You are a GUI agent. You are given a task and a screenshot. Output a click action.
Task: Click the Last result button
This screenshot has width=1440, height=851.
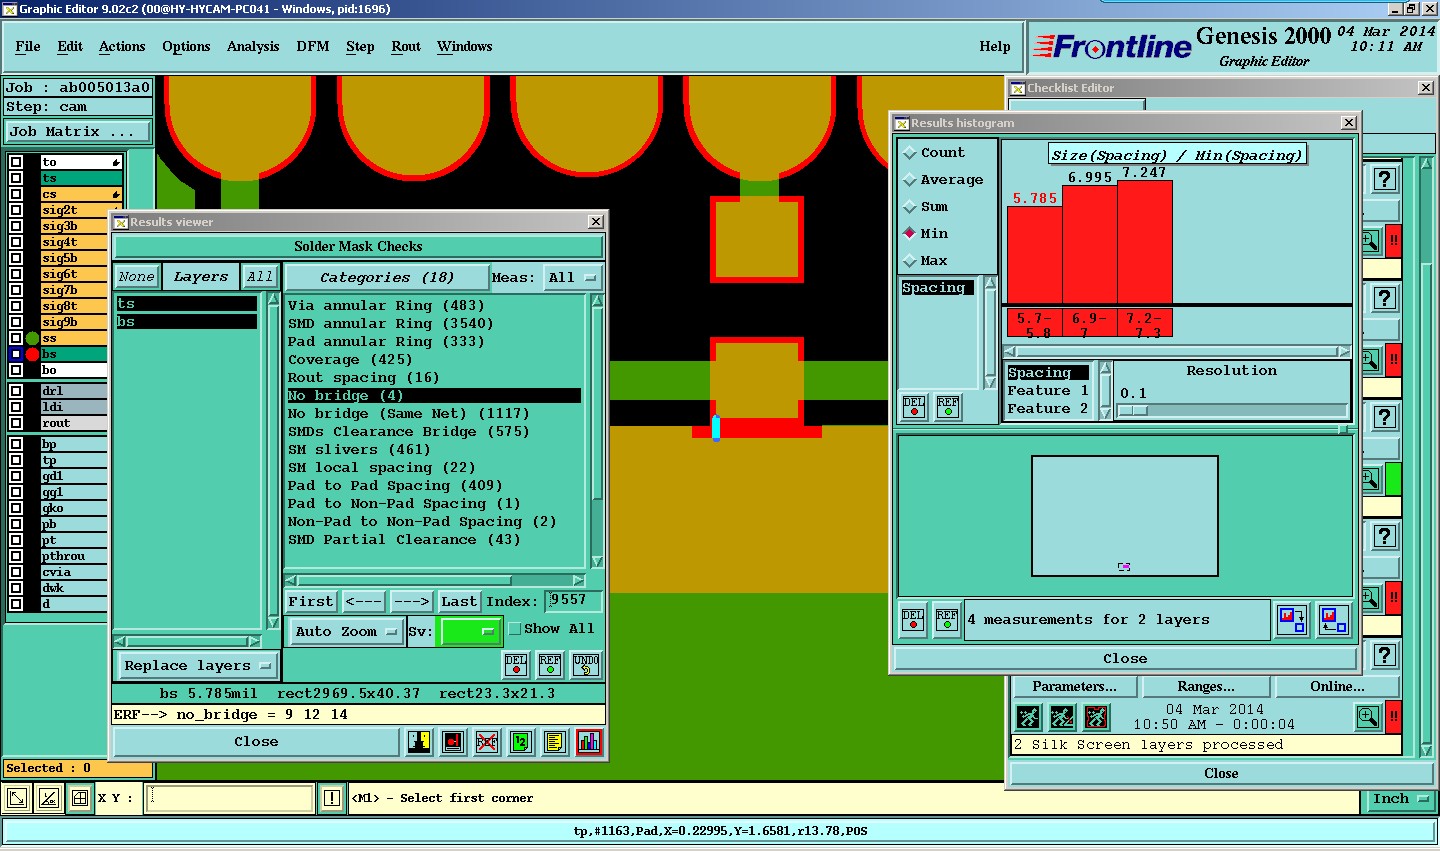(459, 601)
